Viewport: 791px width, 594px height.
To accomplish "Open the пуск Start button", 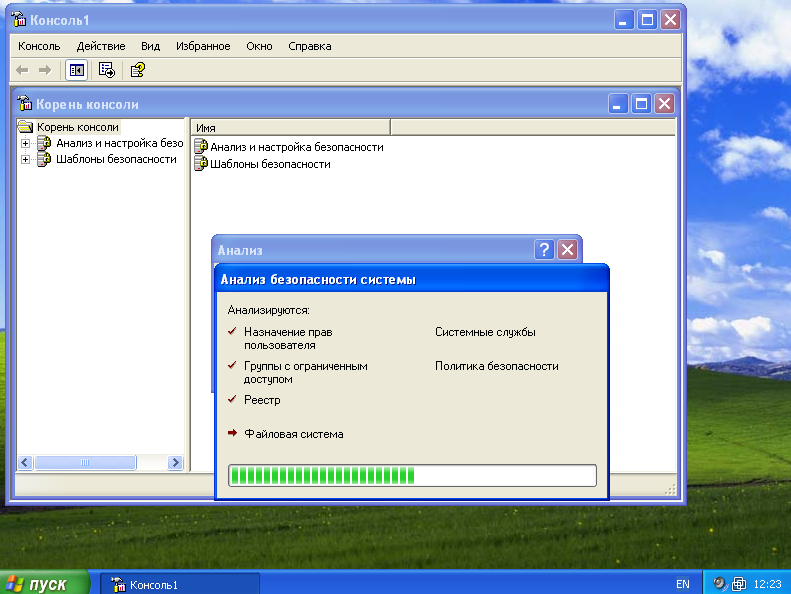I will [x=44, y=583].
